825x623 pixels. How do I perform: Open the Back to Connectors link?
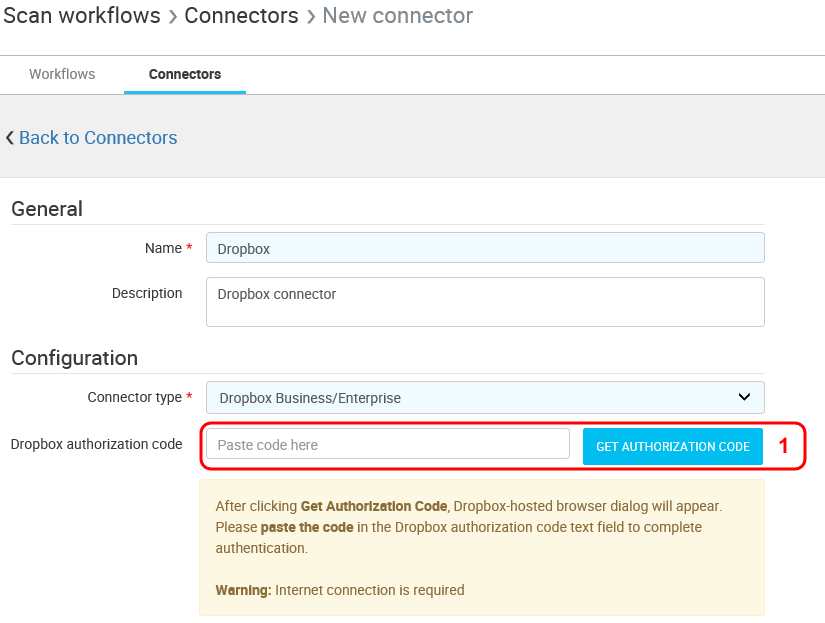[x=98, y=138]
